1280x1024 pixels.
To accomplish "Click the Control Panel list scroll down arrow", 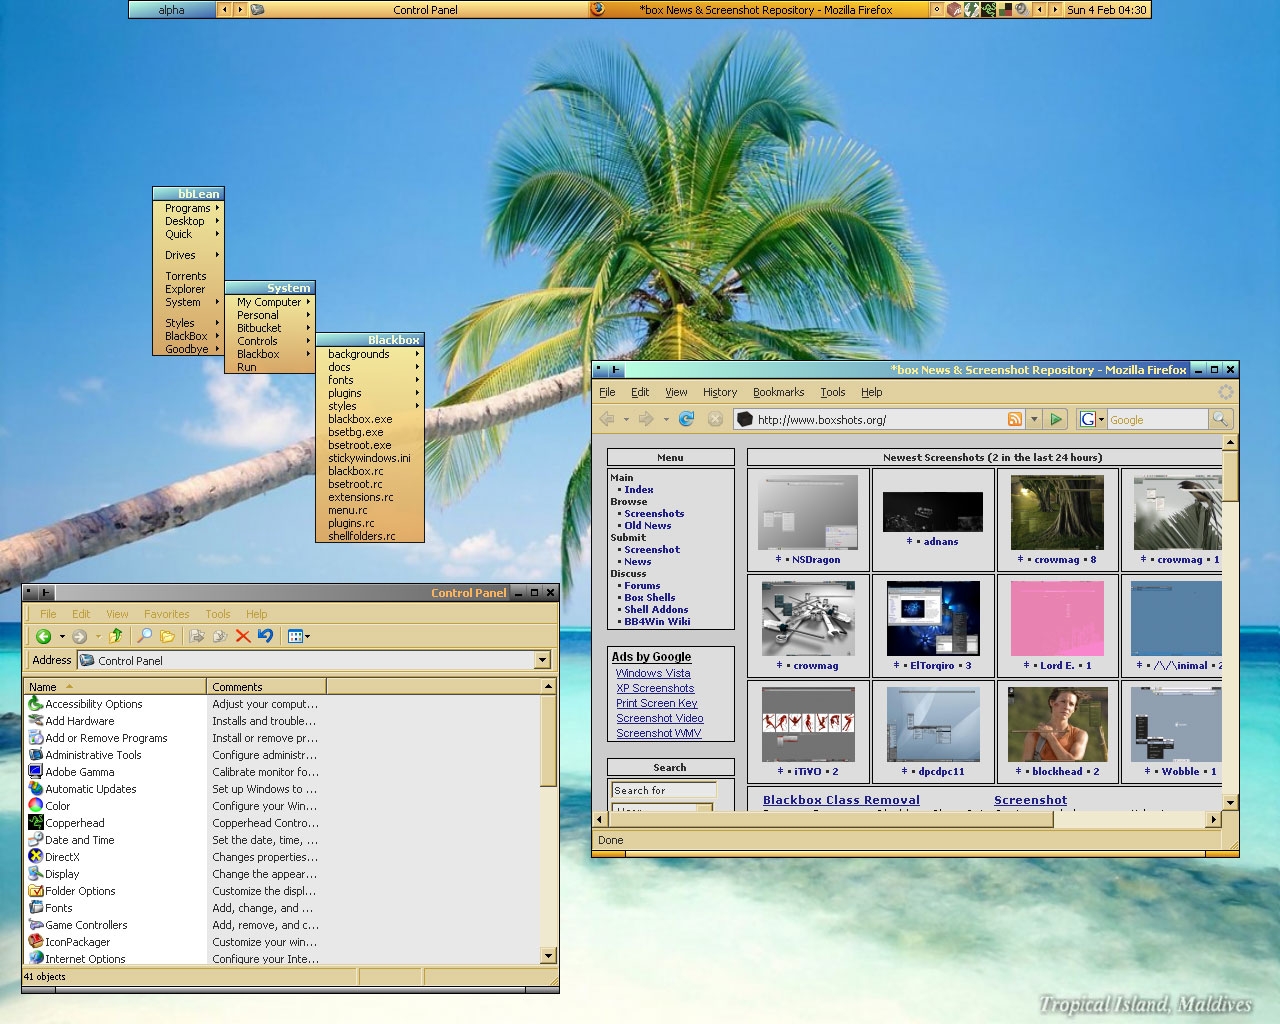I will click(548, 956).
